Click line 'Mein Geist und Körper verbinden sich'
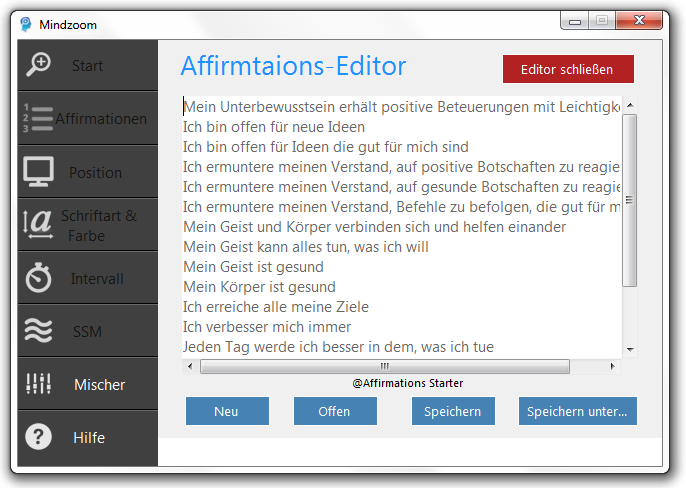This screenshot has width=686, height=488. pos(374,227)
